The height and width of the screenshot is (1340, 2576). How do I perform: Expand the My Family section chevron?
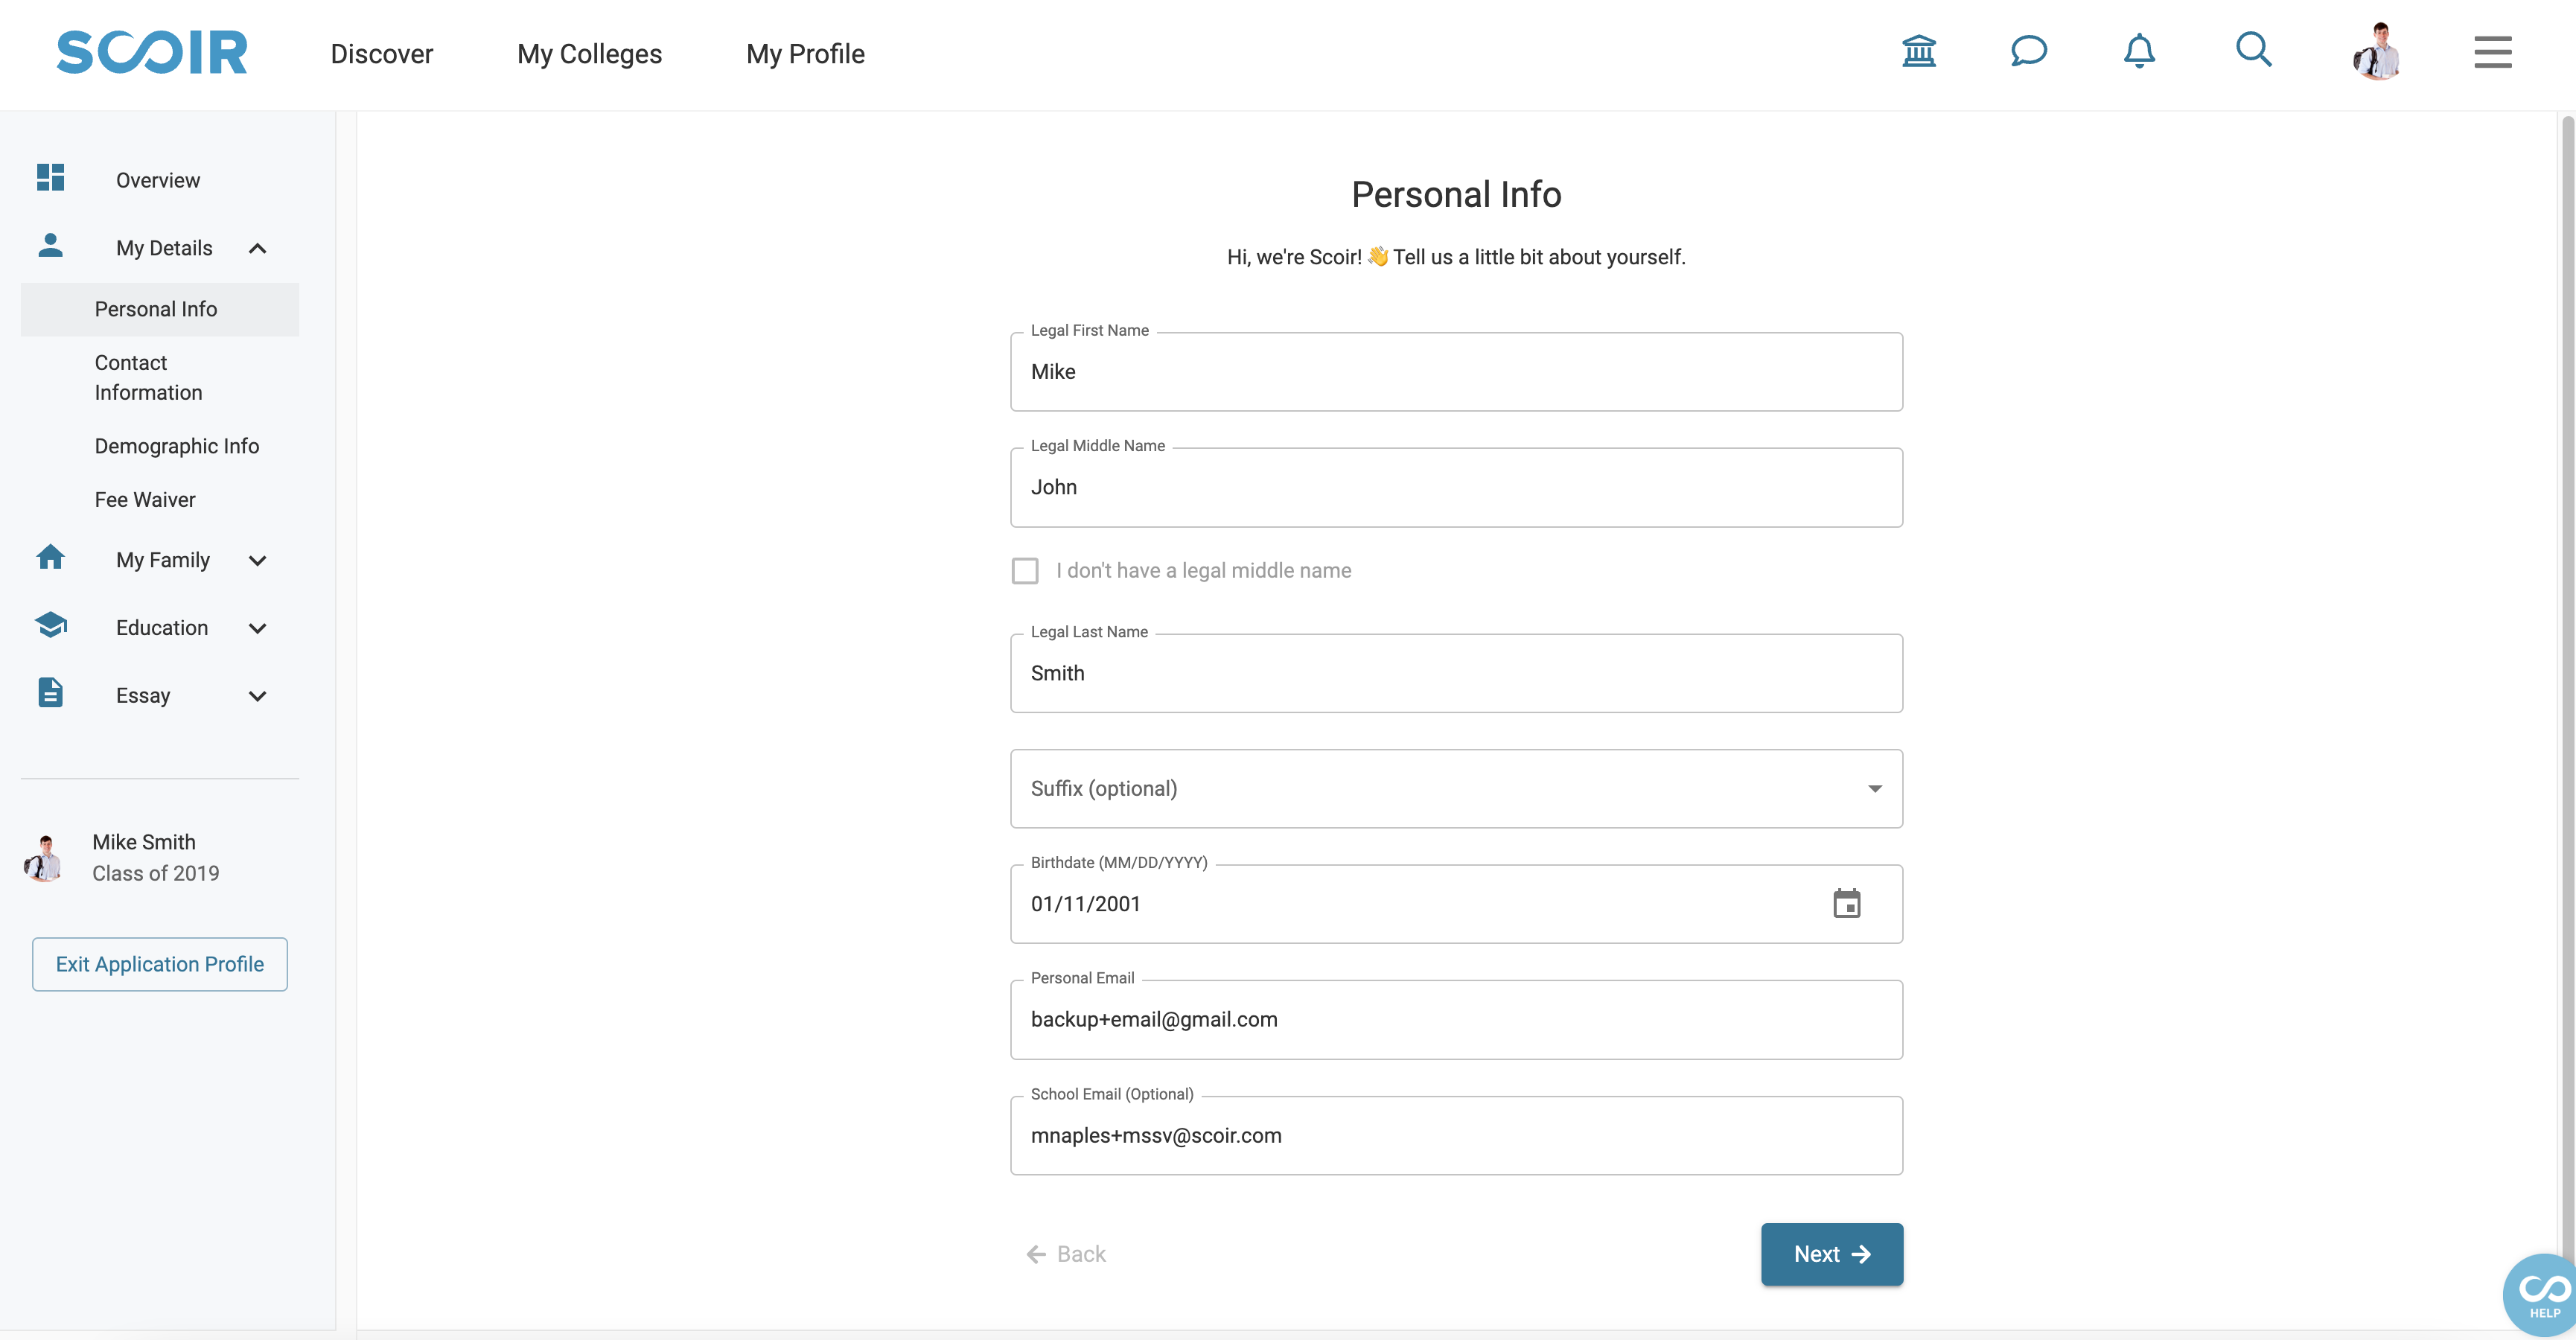tap(257, 561)
